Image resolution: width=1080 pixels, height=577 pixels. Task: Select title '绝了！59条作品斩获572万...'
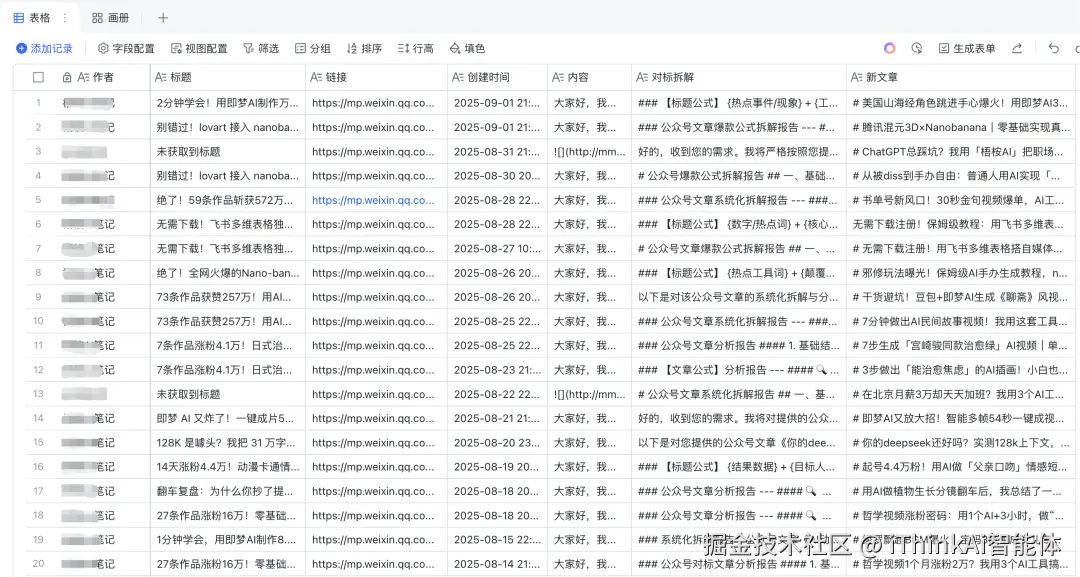tap(227, 200)
